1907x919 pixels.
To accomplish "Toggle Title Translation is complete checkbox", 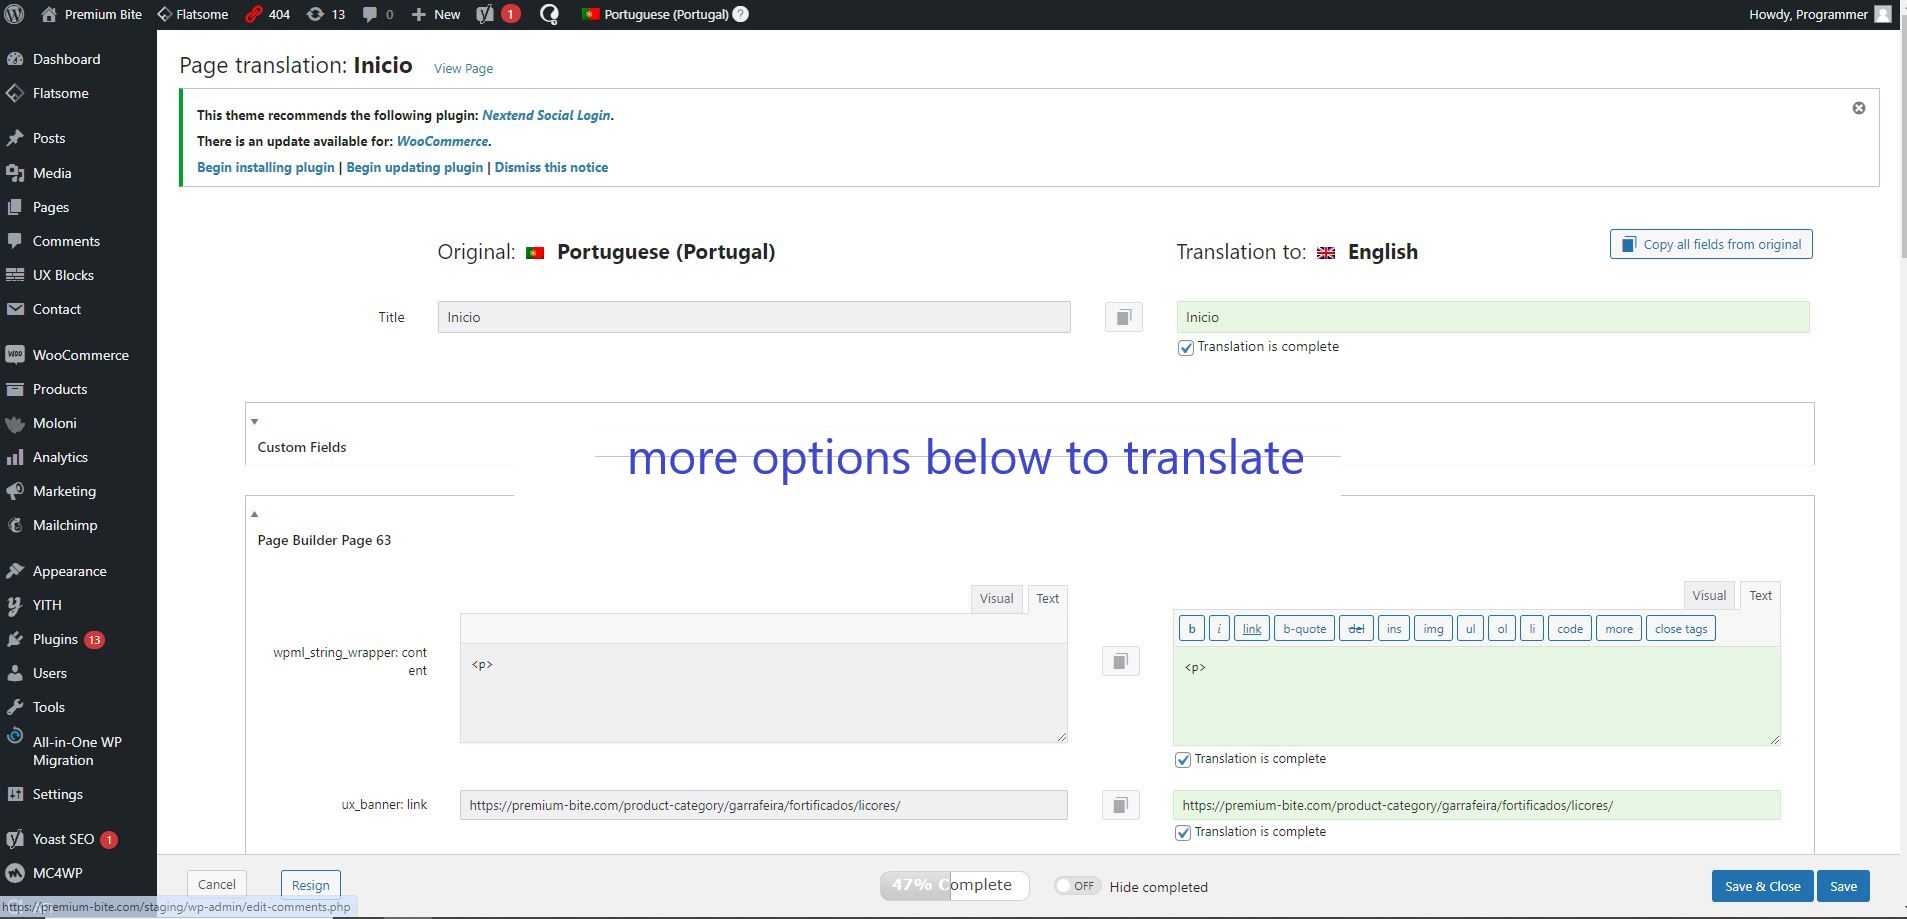I will pos(1185,348).
